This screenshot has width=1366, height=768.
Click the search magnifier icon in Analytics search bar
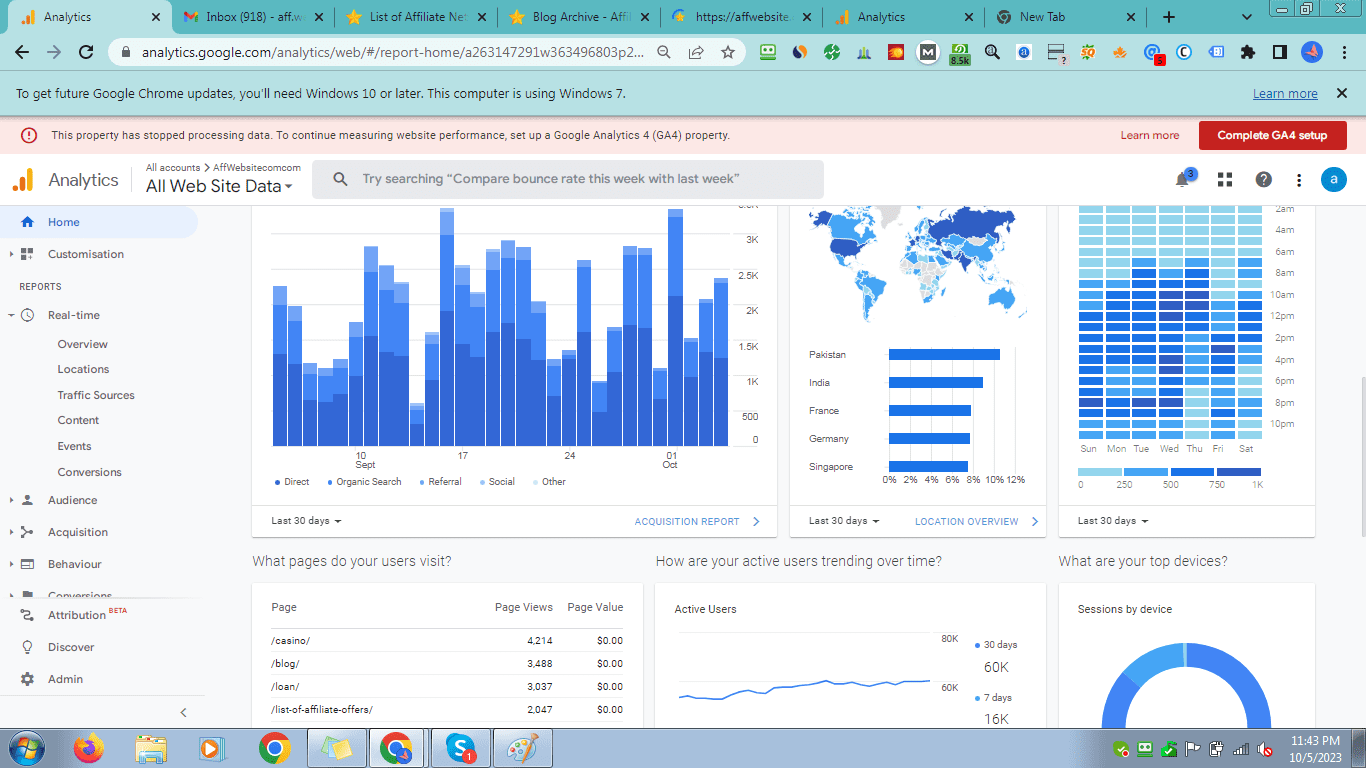[x=341, y=179]
